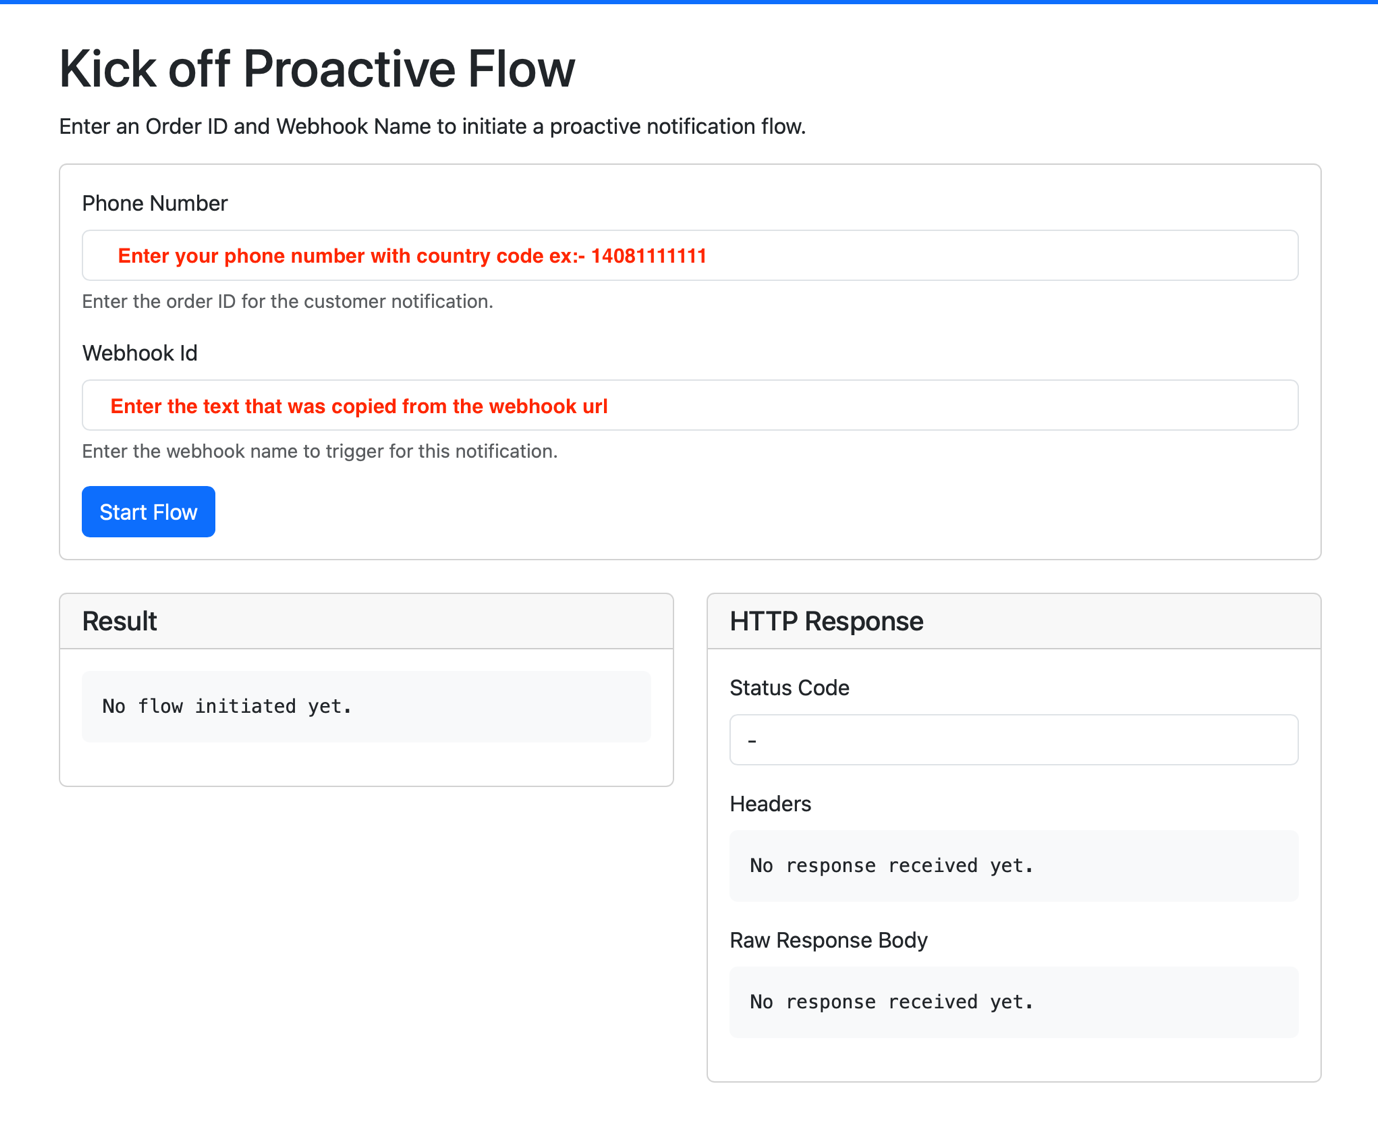This screenshot has width=1378, height=1130.
Task: Click the Status Code label
Action: tap(789, 688)
